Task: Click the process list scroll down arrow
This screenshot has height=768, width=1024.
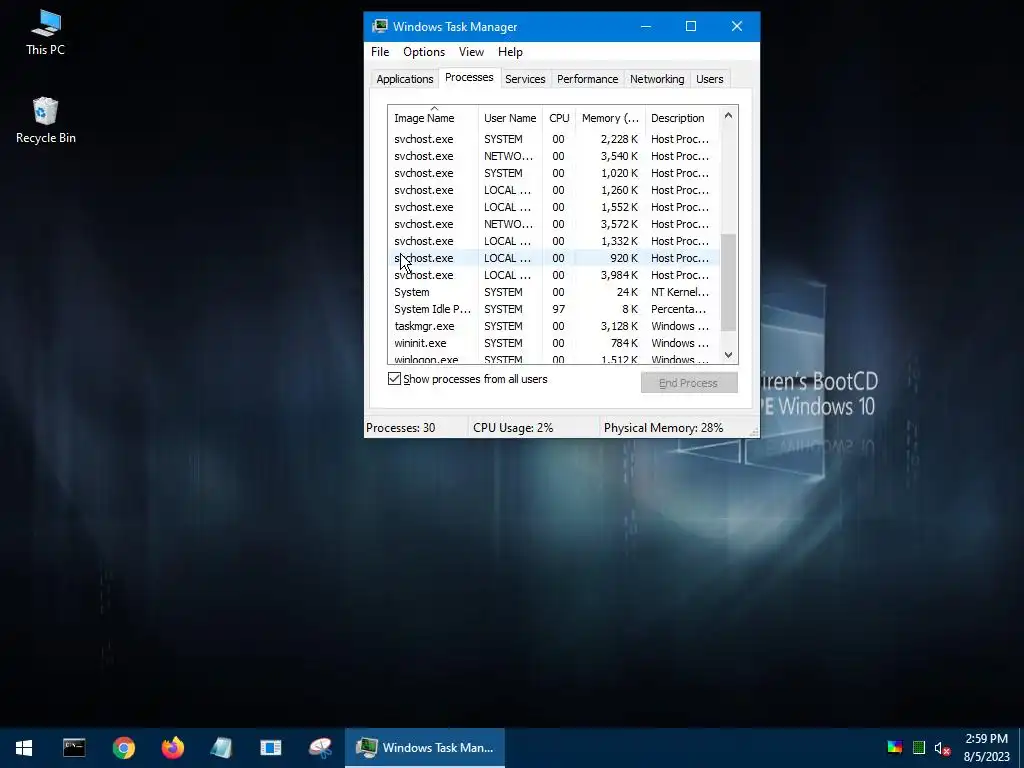Action: [x=729, y=355]
